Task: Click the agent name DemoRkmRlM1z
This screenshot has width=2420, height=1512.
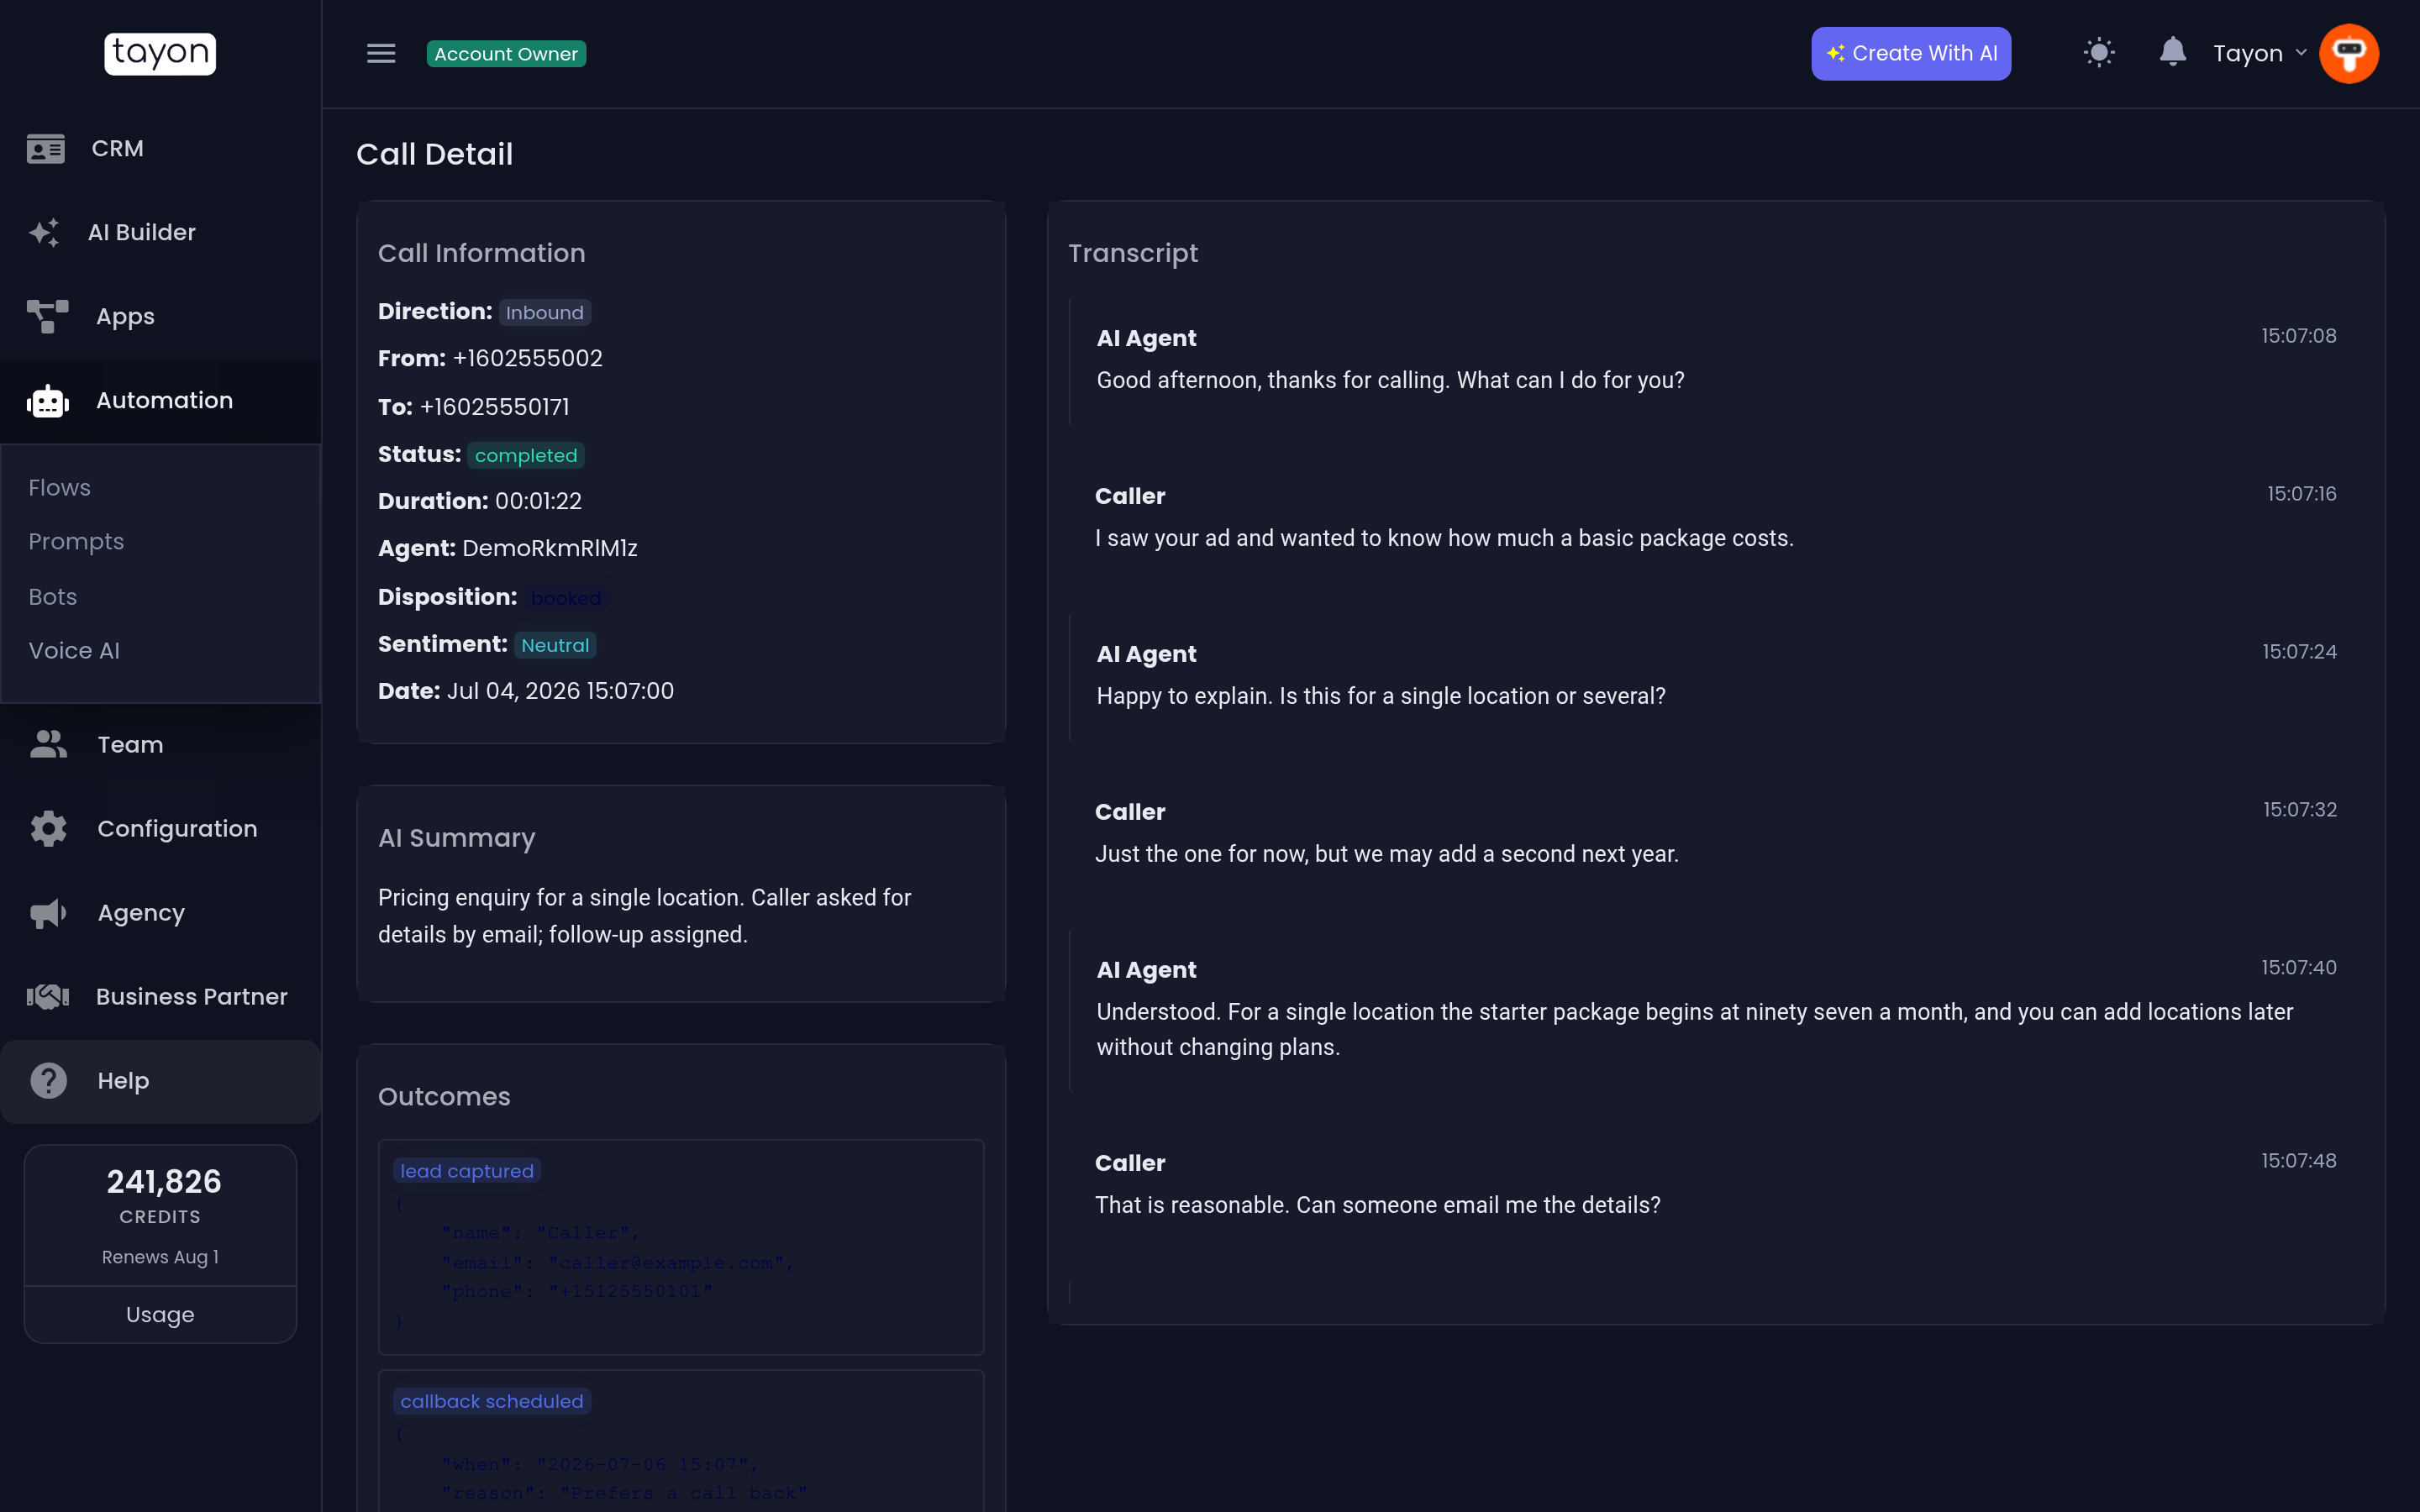Action: 550,548
